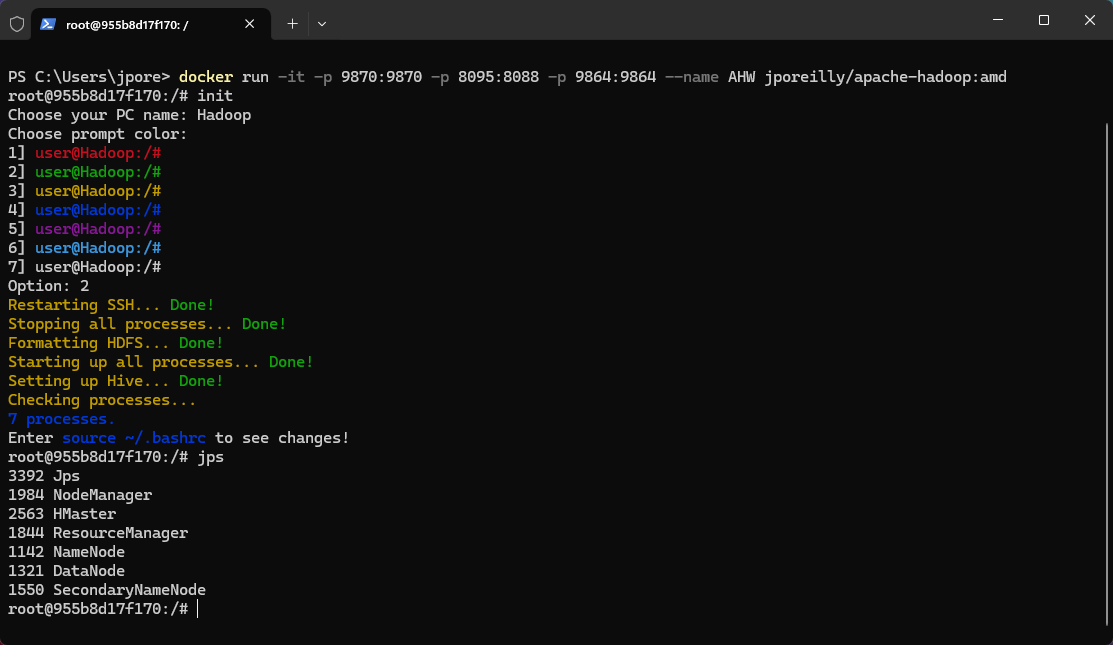Close the terminal window

point(1090,20)
